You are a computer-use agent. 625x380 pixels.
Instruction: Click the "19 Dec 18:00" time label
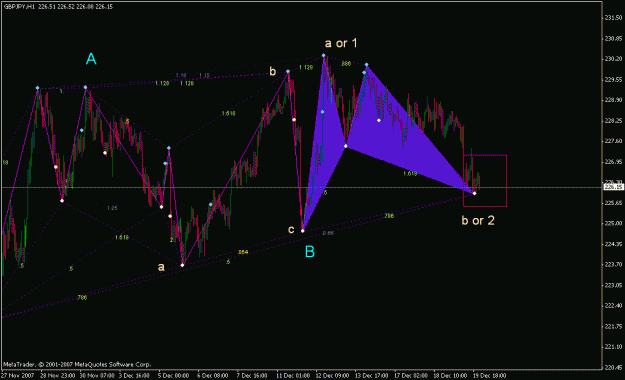[489, 376]
